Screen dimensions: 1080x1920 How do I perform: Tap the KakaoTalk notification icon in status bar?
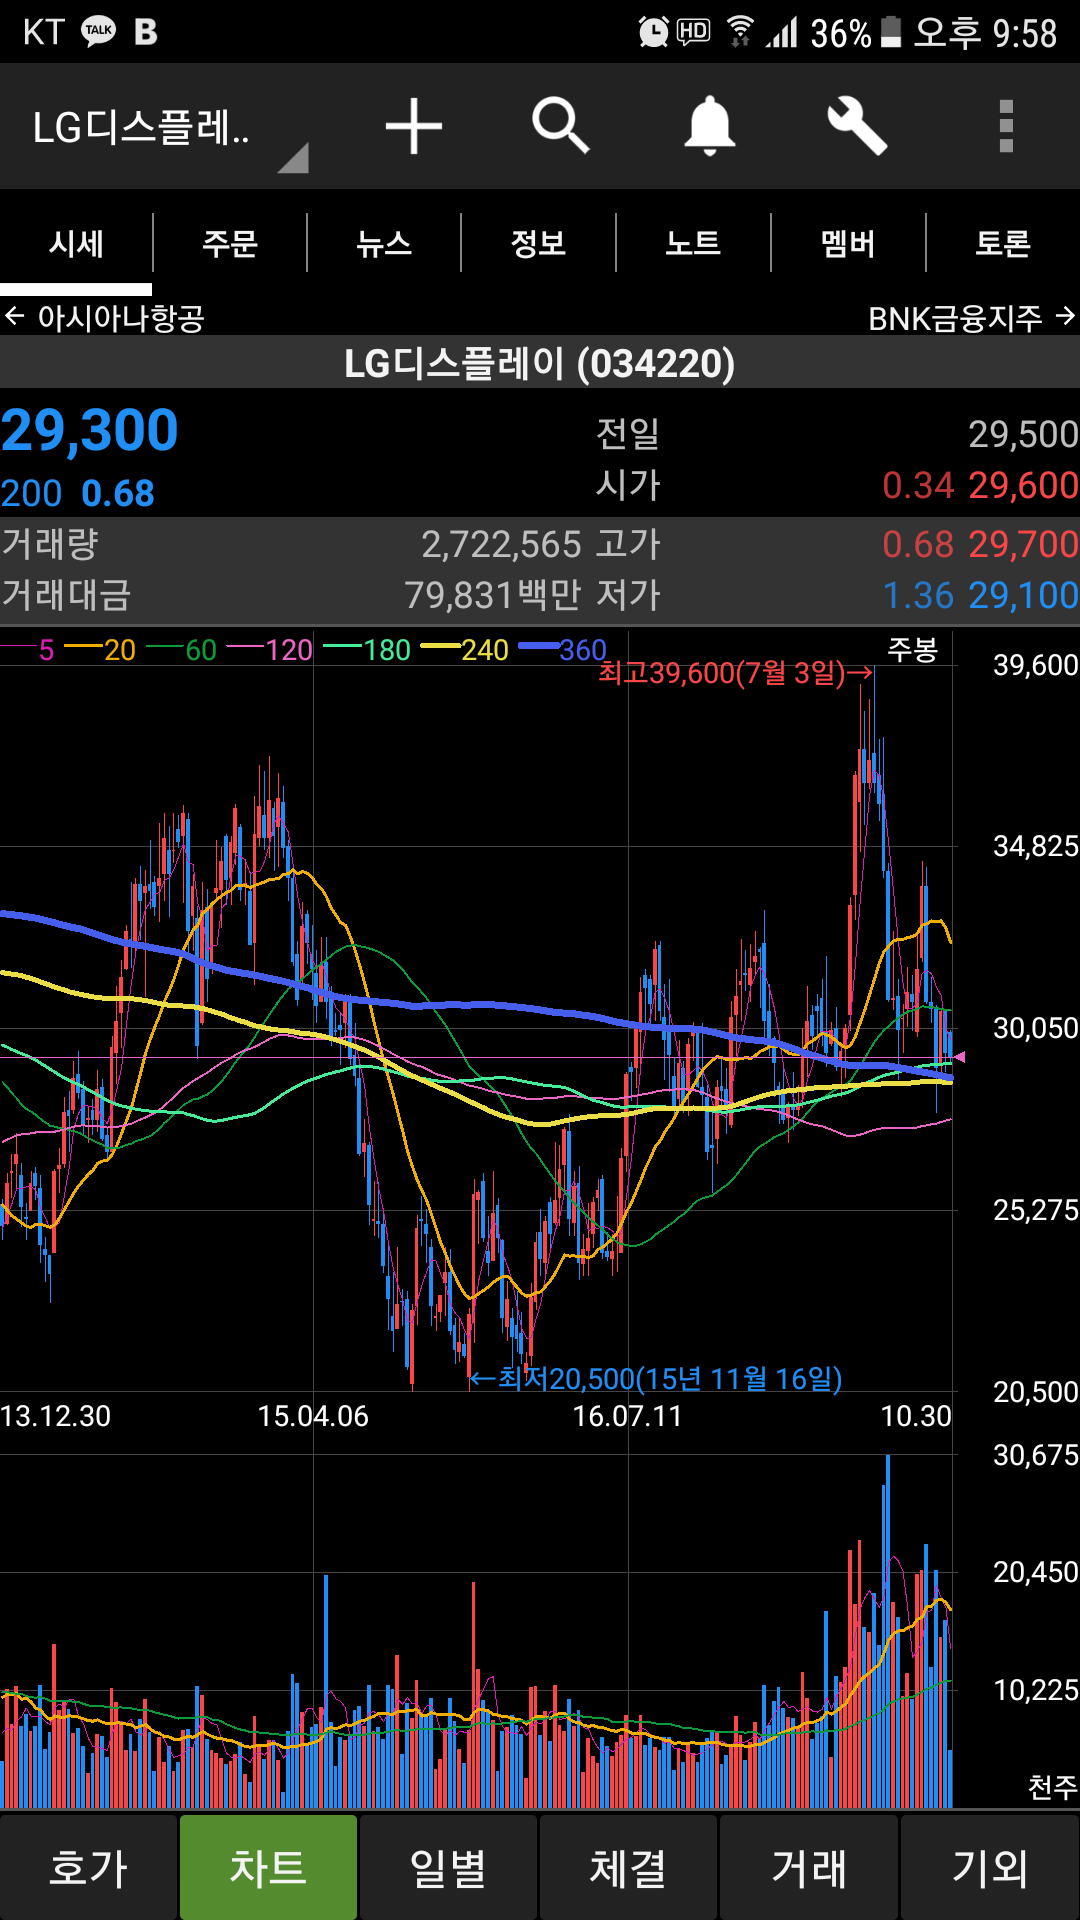point(98,31)
